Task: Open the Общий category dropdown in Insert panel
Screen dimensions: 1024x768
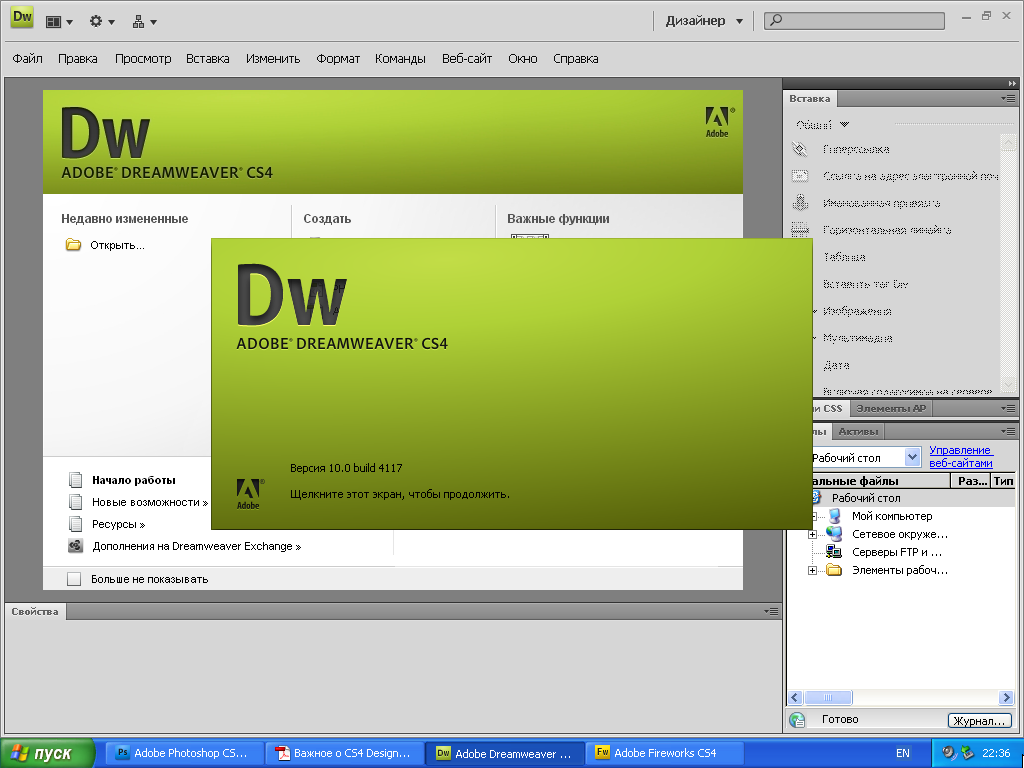Action: (823, 124)
